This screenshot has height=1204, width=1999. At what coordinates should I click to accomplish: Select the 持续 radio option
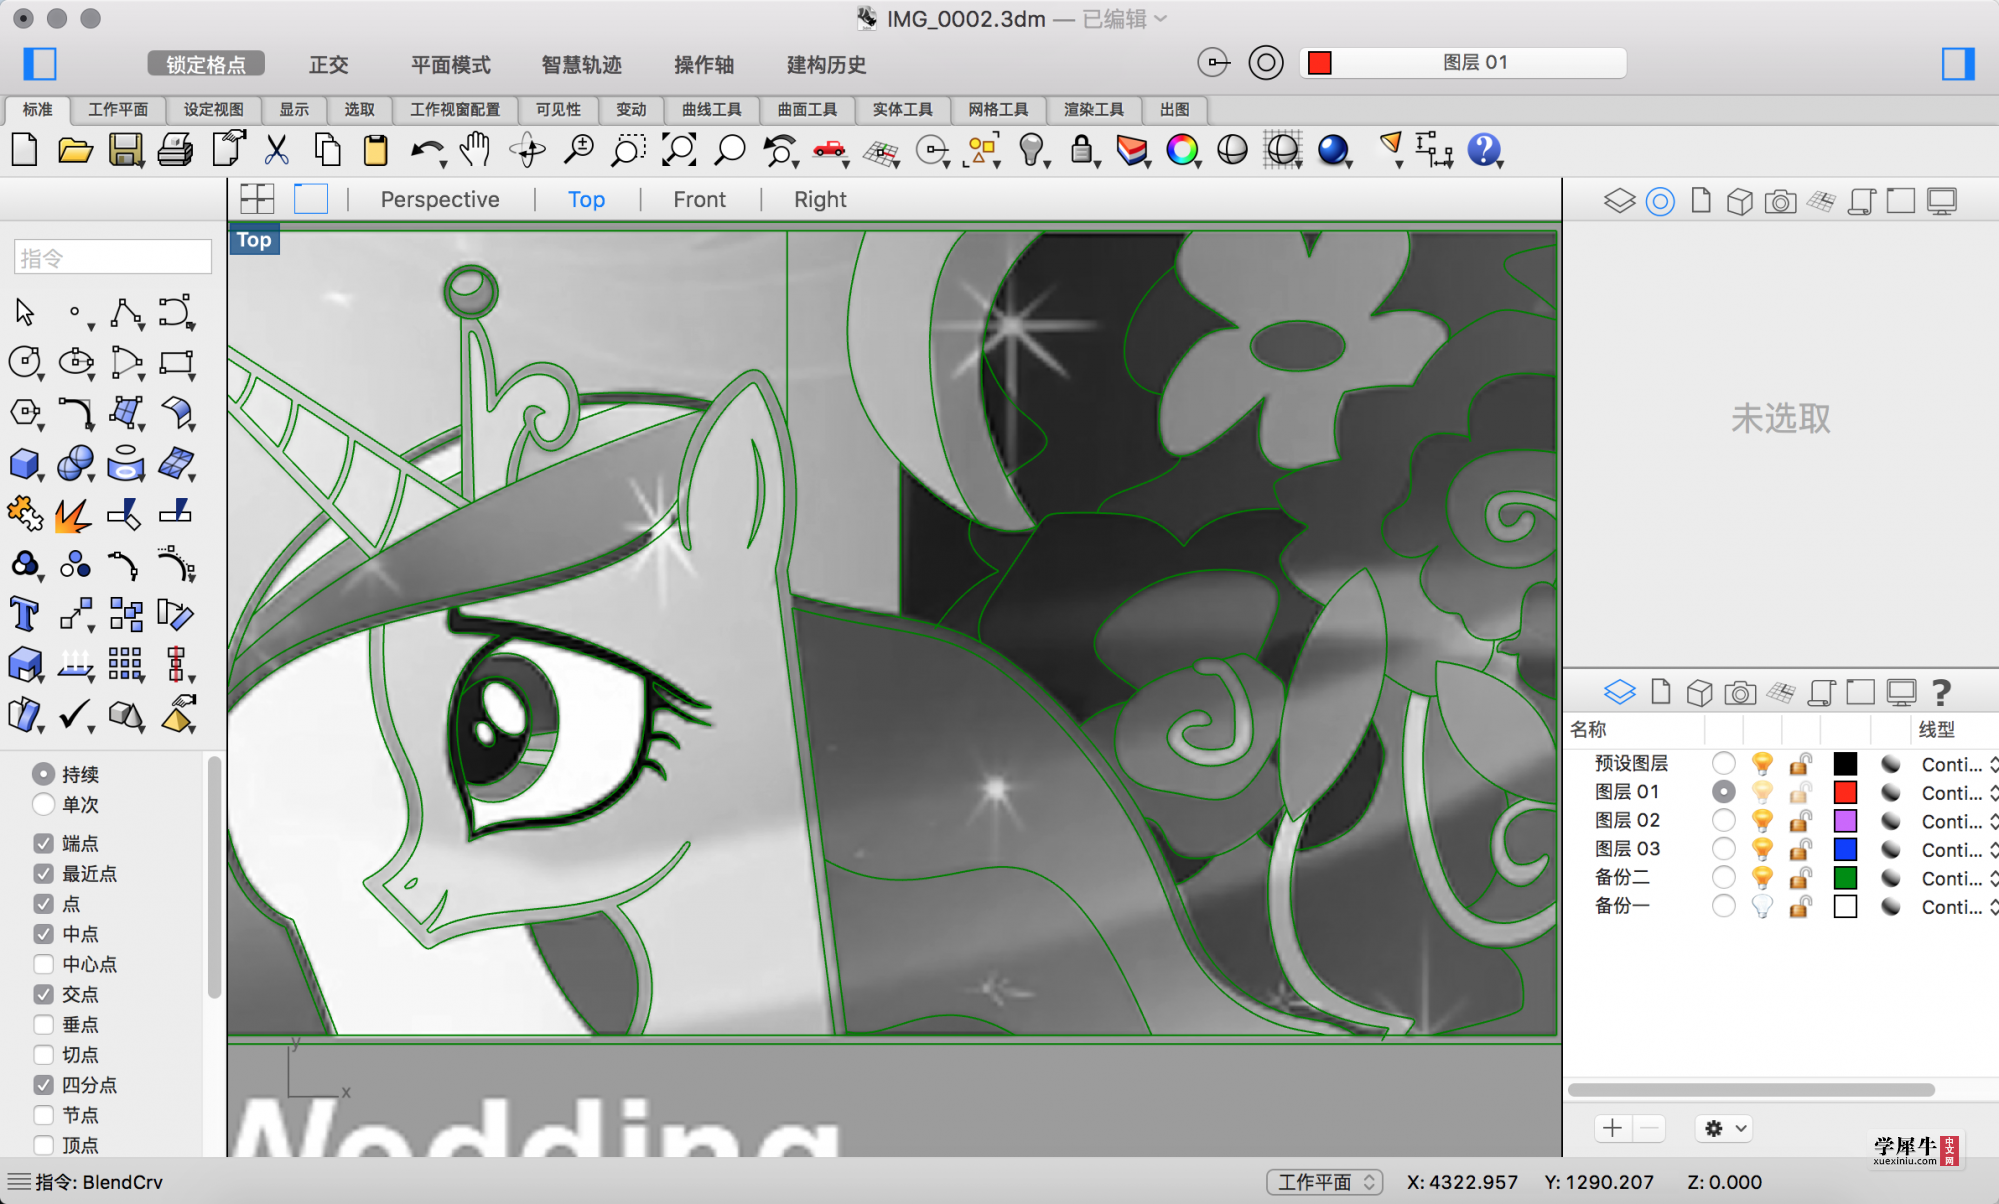pyautogui.click(x=43, y=774)
